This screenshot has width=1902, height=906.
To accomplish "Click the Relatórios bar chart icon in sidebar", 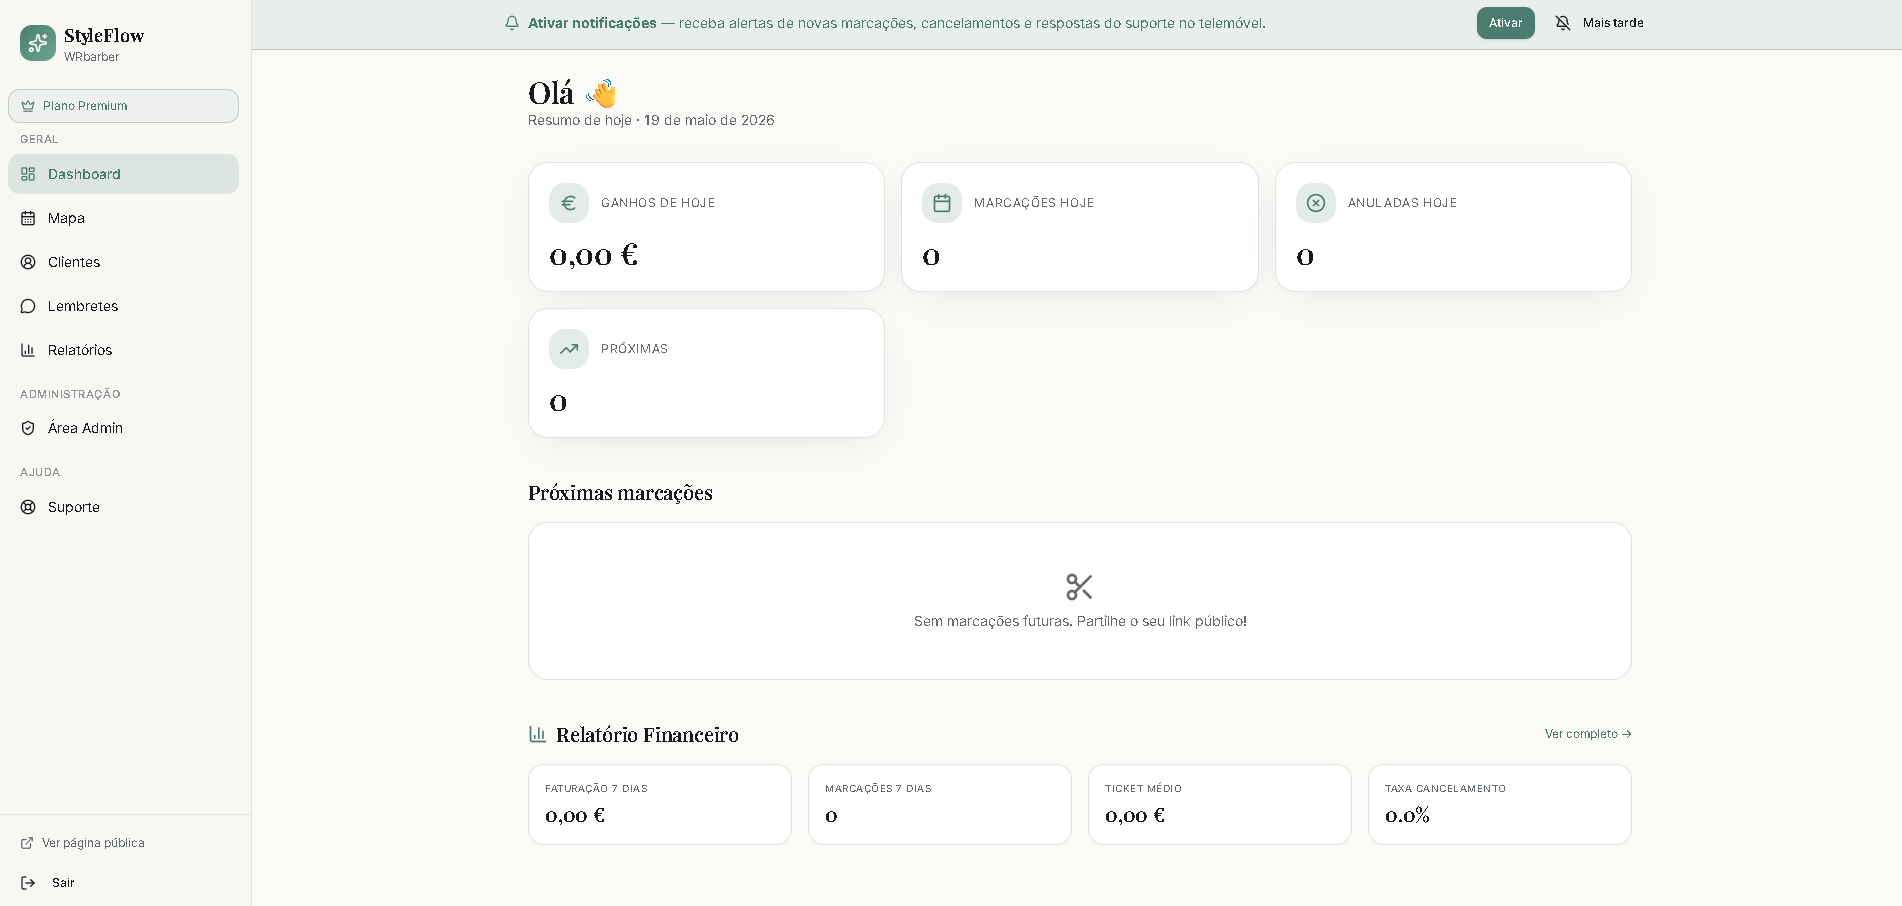I will click(28, 350).
